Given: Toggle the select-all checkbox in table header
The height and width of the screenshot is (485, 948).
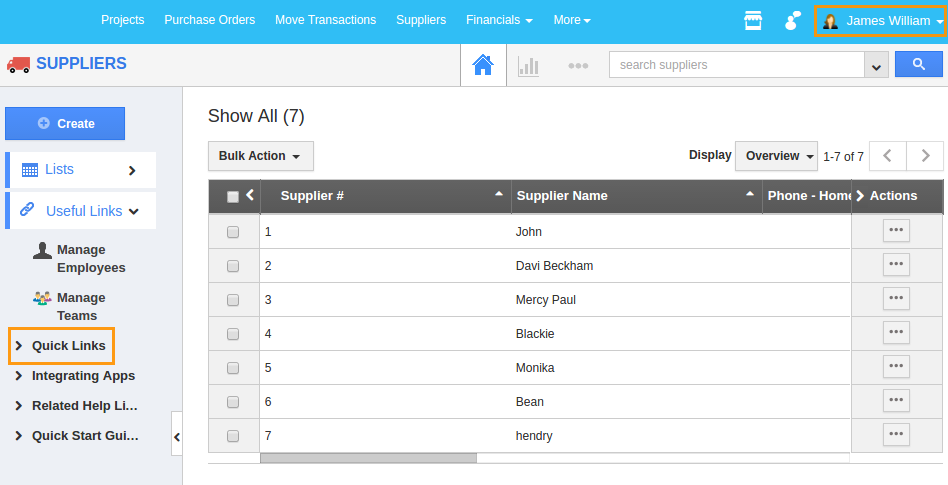Looking at the screenshot, I should 233,197.
